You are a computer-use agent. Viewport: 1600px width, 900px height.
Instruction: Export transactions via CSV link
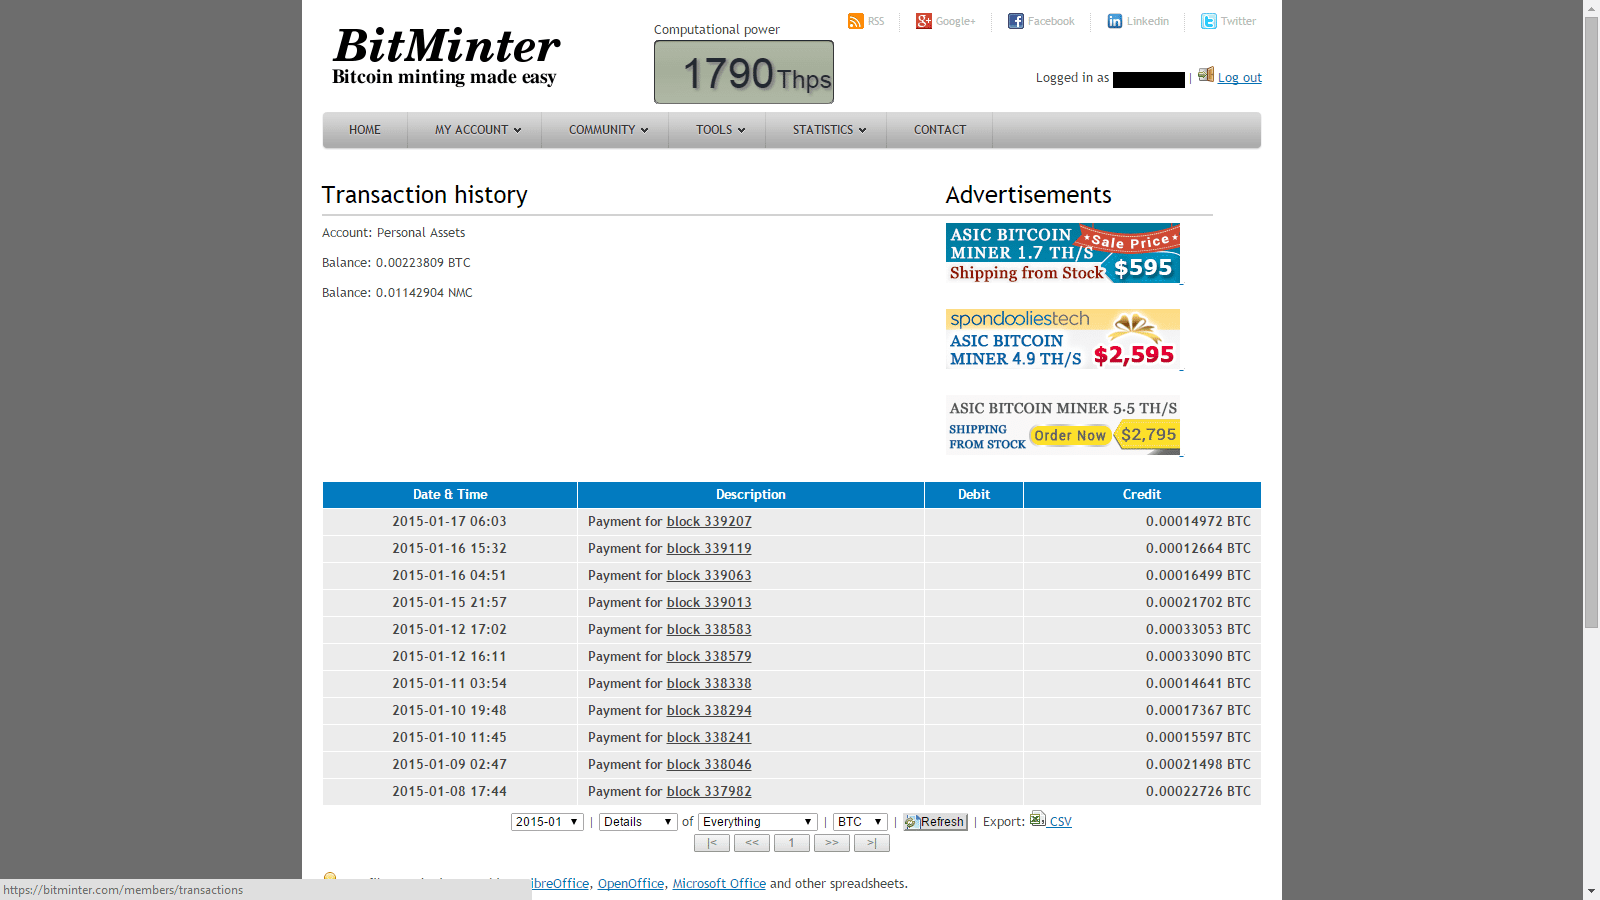tap(1060, 822)
